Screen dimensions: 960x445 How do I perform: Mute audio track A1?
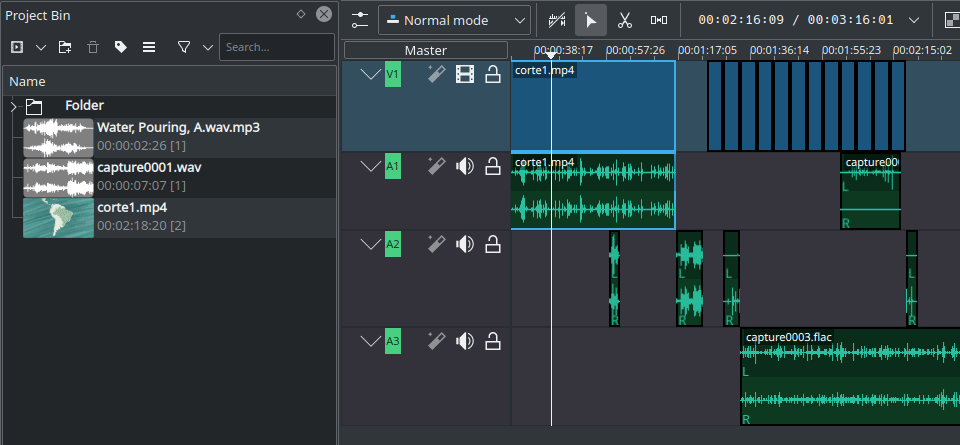tap(464, 166)
